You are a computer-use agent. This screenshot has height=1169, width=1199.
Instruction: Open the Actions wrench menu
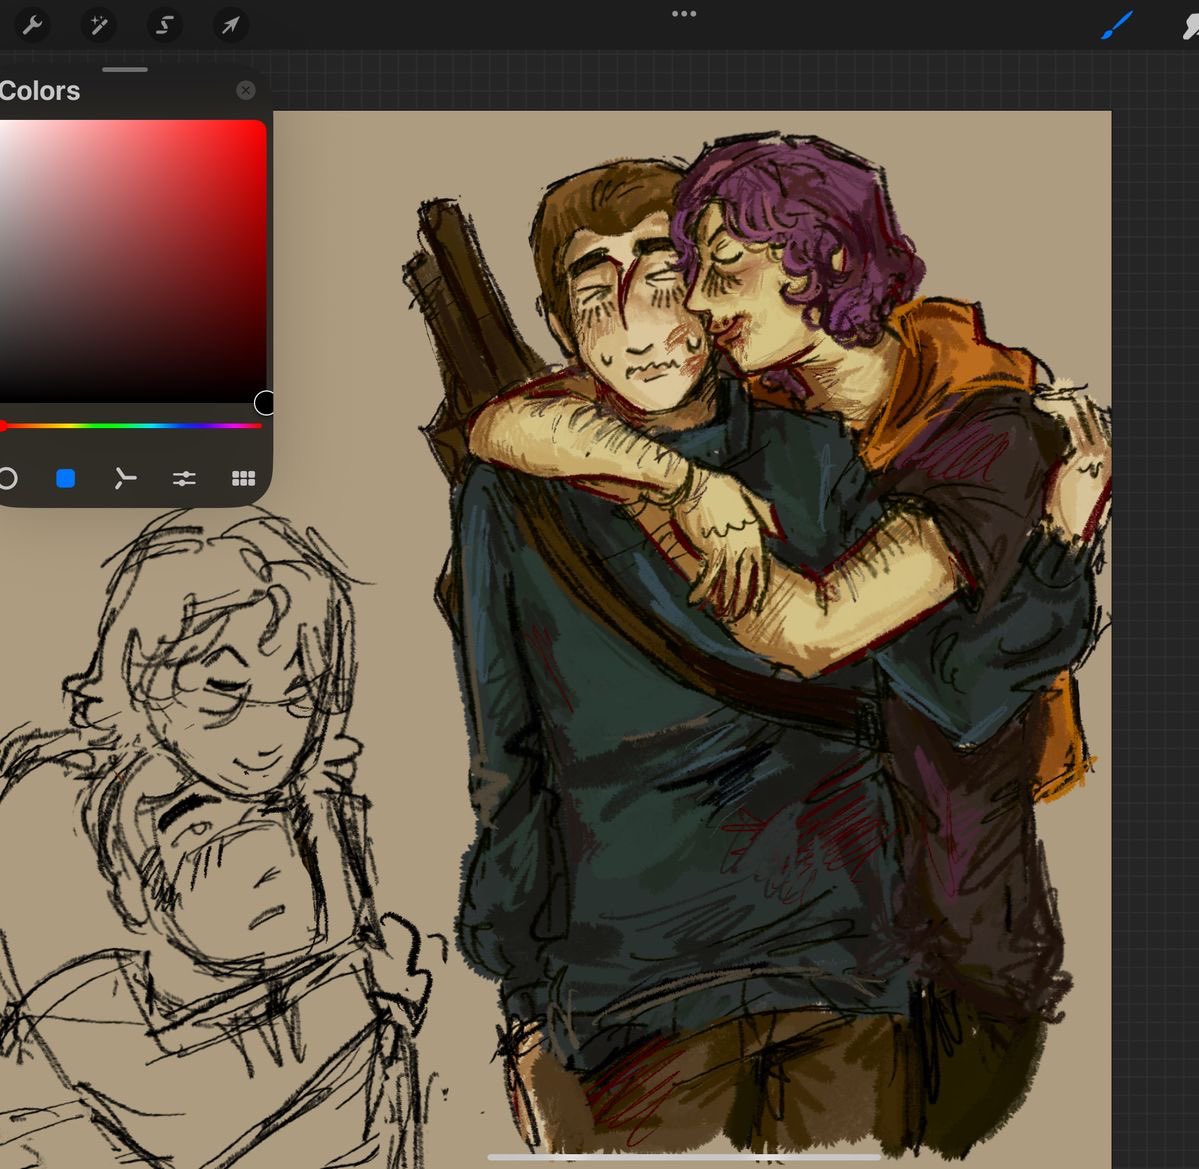coord(32,26)
